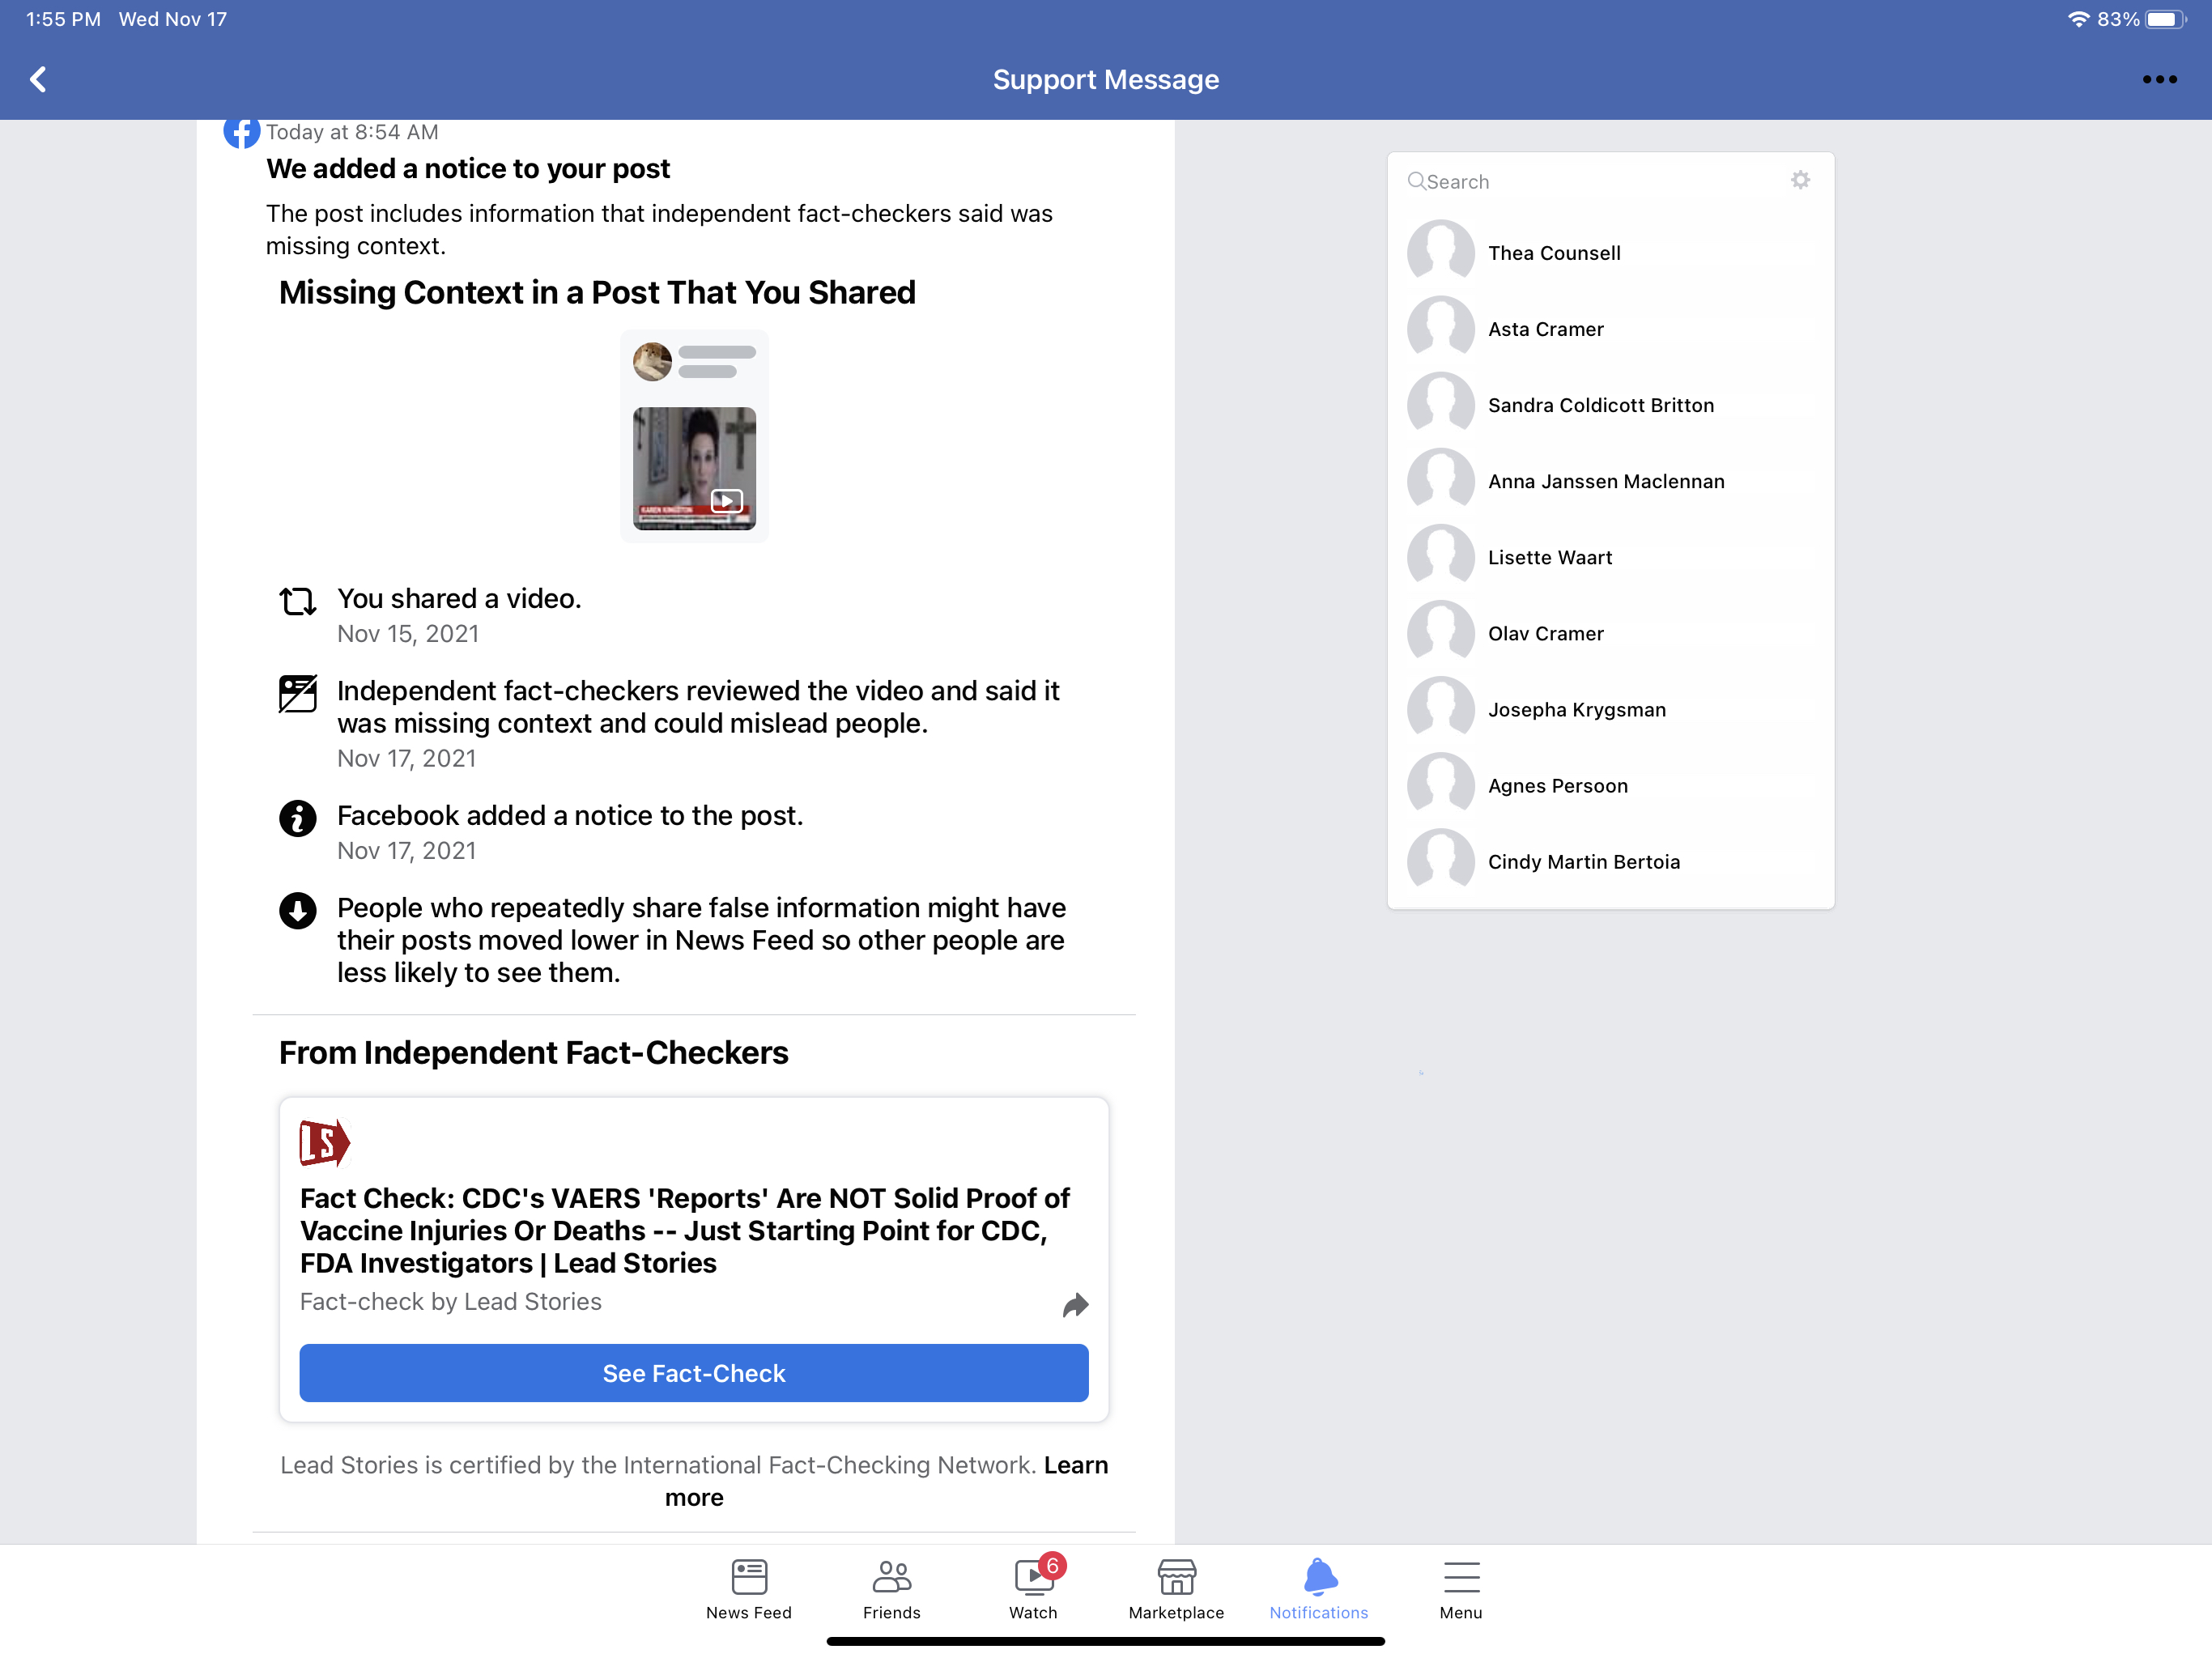The height and width of the screenshot is (1658, 2212).
Task: Click in the contacts Search field
Action: click(1596, 181)
